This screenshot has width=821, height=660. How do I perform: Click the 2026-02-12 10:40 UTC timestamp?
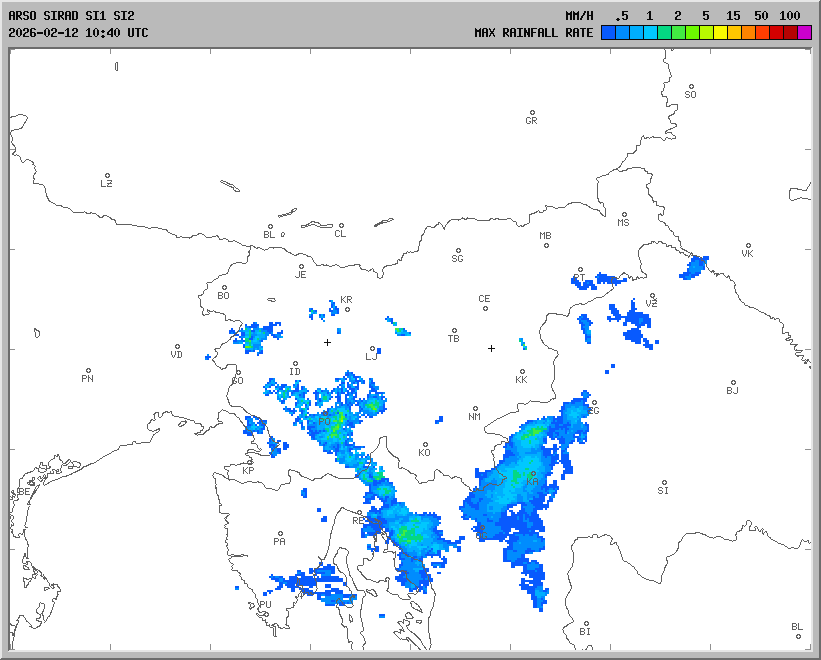78,33
